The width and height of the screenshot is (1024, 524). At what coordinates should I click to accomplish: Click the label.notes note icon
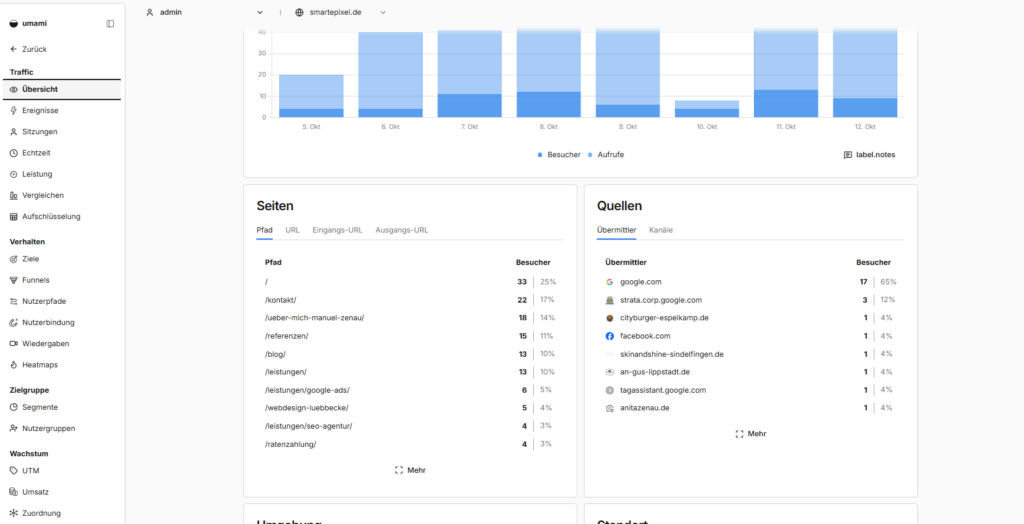click(x=848, y=155)
